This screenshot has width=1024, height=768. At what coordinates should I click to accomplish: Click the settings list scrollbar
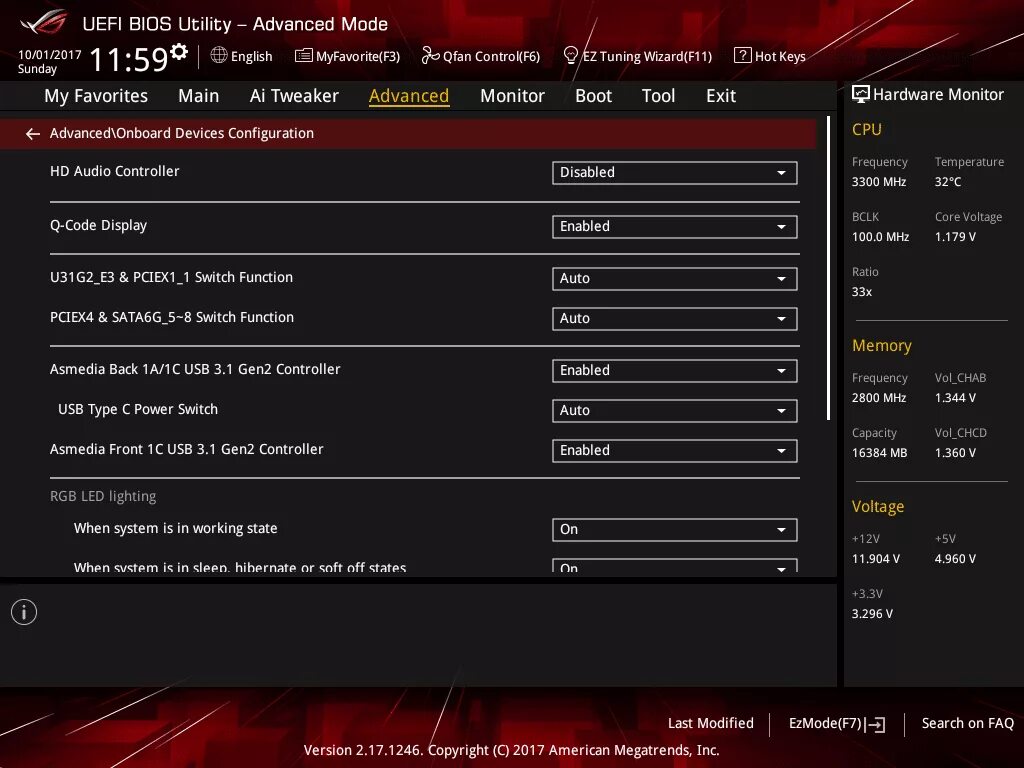(x=828, y=268)
